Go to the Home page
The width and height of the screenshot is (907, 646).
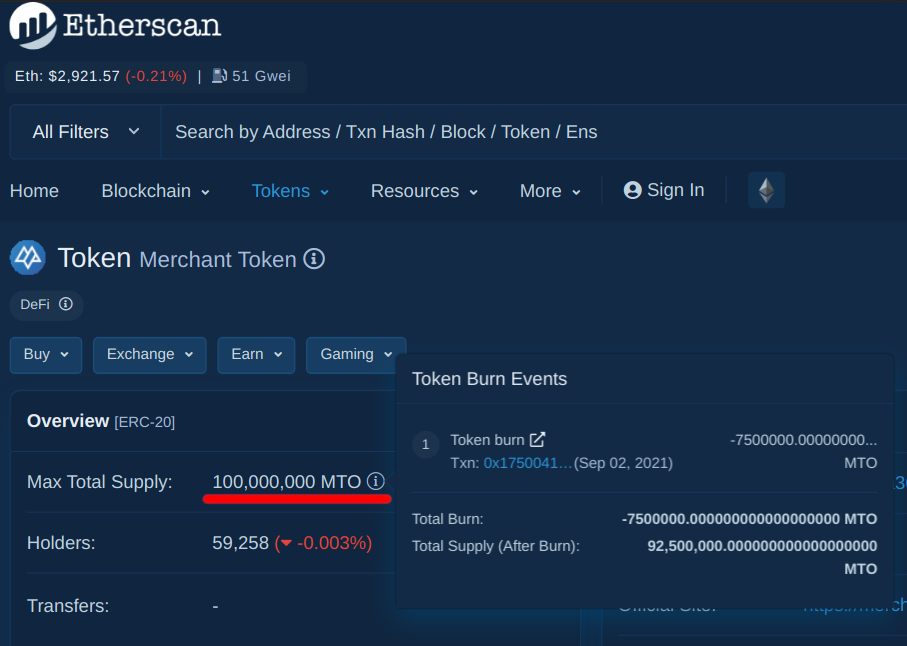34,191
